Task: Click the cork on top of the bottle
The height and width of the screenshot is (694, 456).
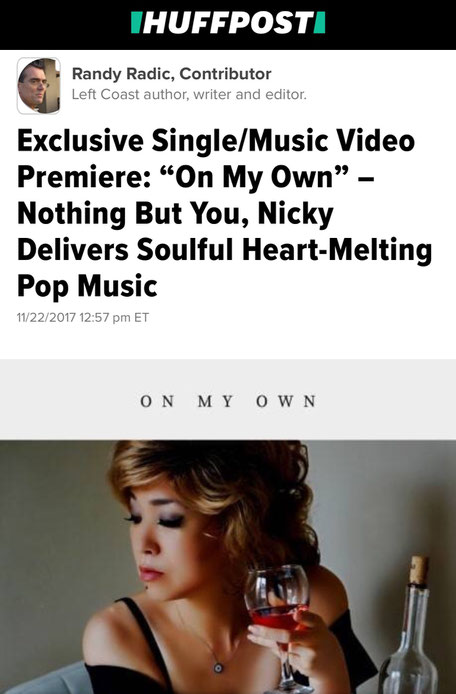Action: tap(419, 570)
